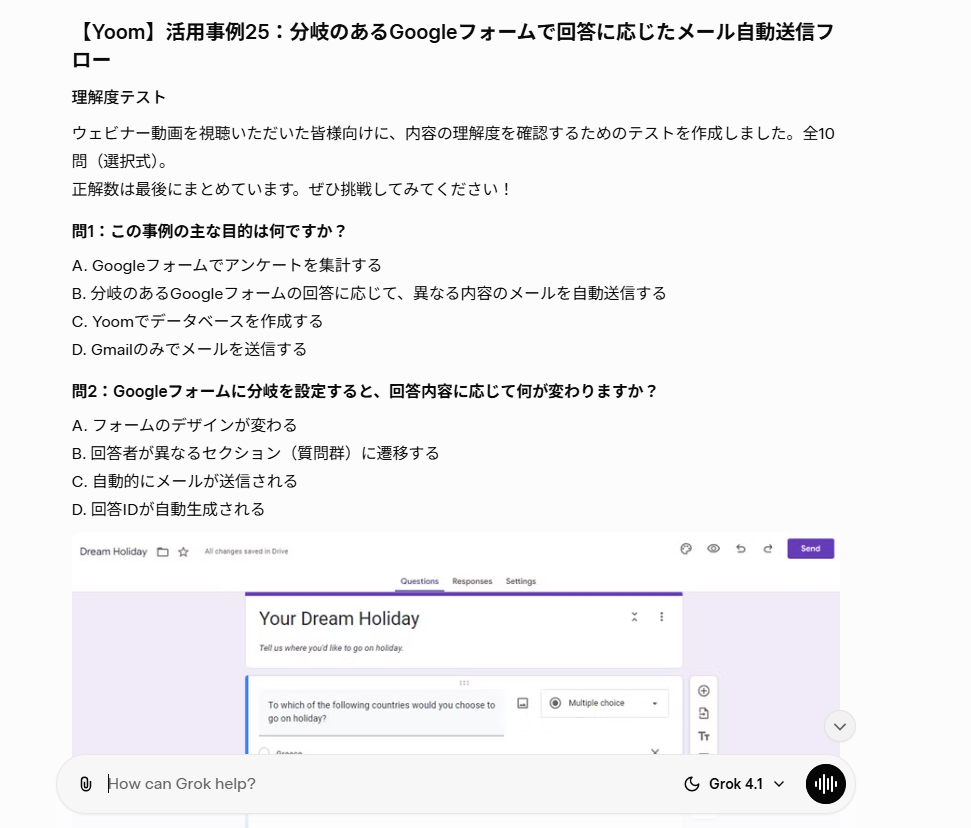The width and height of the screenshot is (971, 828).
Task: Select answer D. 回答IDが自動生成される
Action: pyautogui.click(x=168, y=509)
